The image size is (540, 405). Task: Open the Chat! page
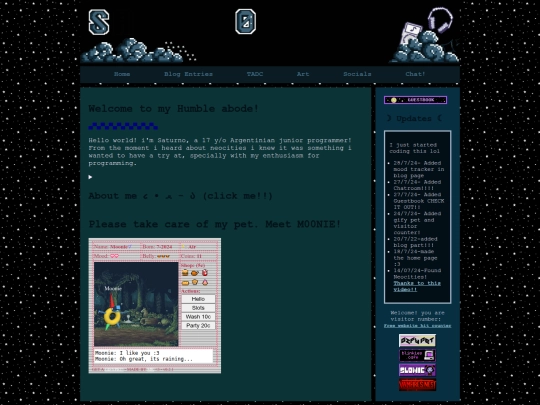[x=415, y=74]
